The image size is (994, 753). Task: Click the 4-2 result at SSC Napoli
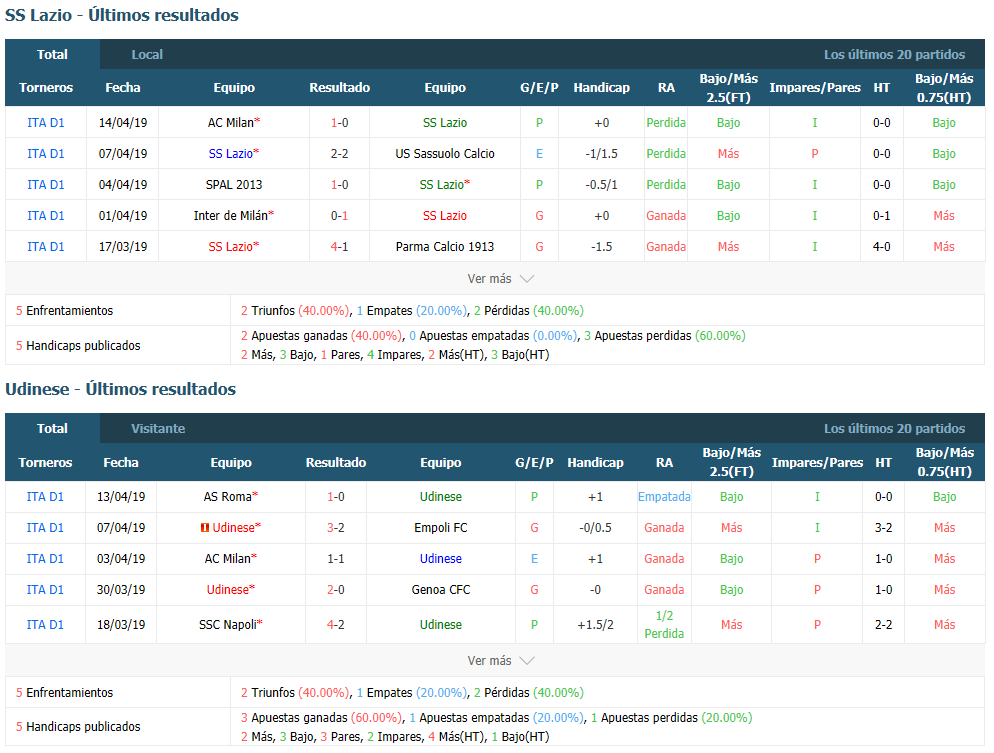point(336,625)
